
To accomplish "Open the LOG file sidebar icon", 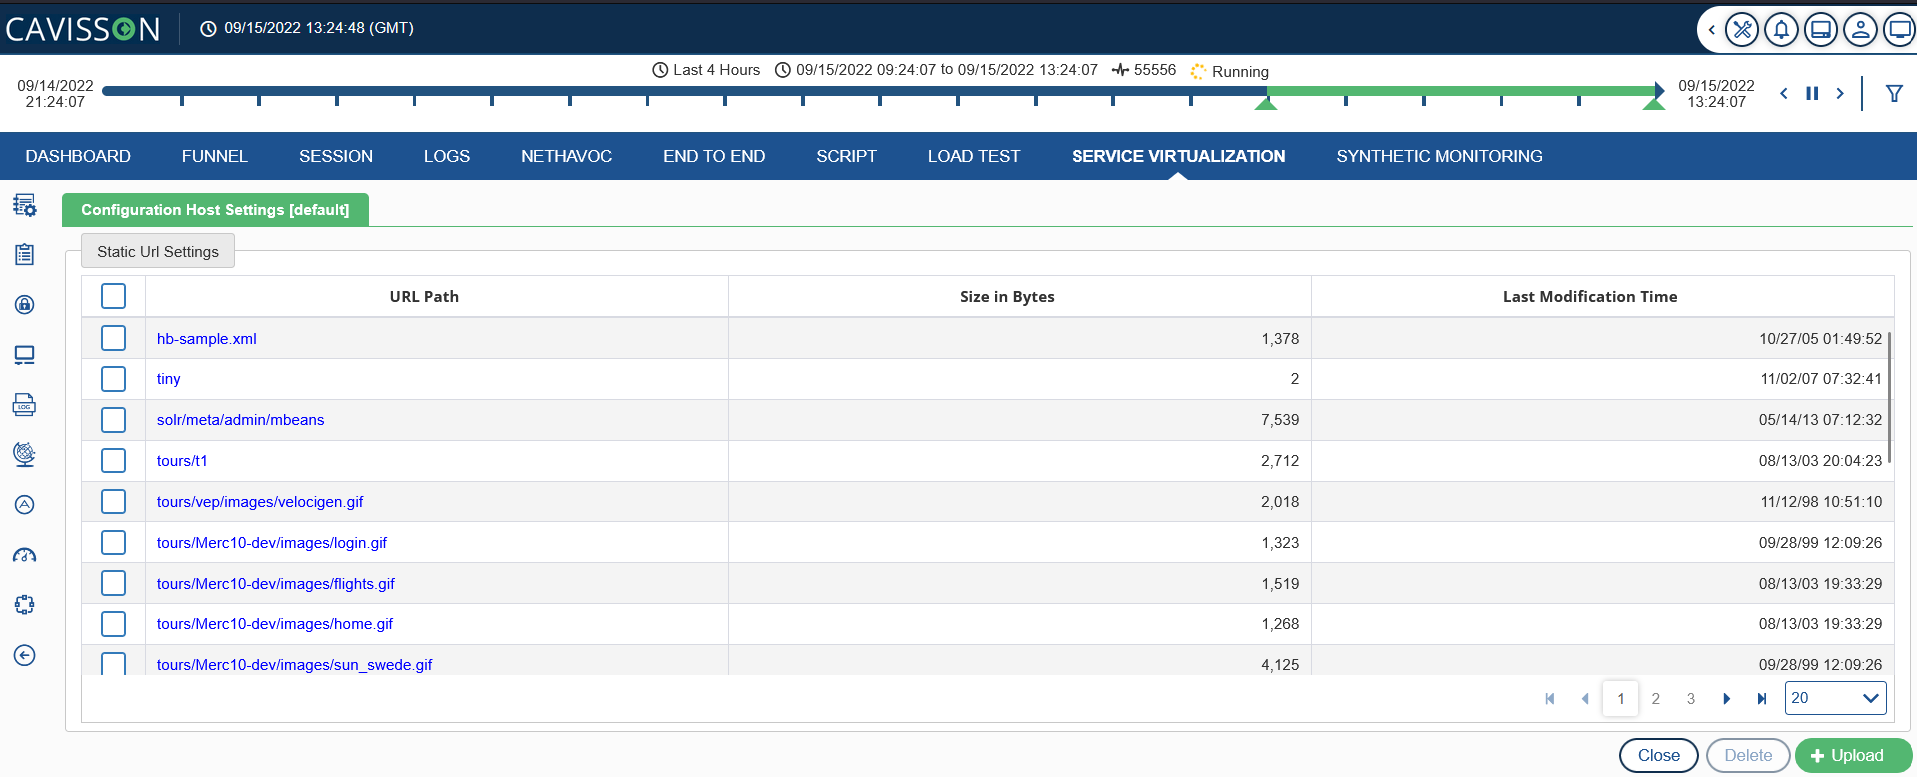I will (x=25, y=405).
